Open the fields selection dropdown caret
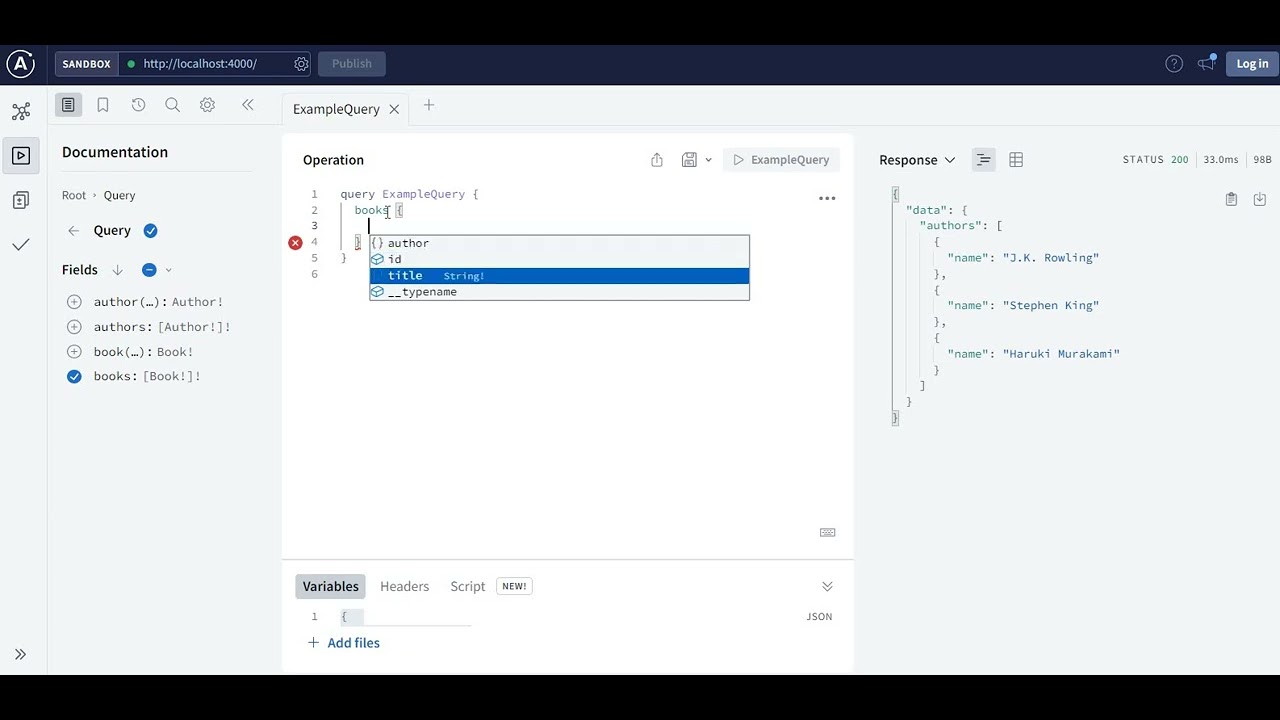1280x720 pixels. pyautogui.click(x=168, y=270)
